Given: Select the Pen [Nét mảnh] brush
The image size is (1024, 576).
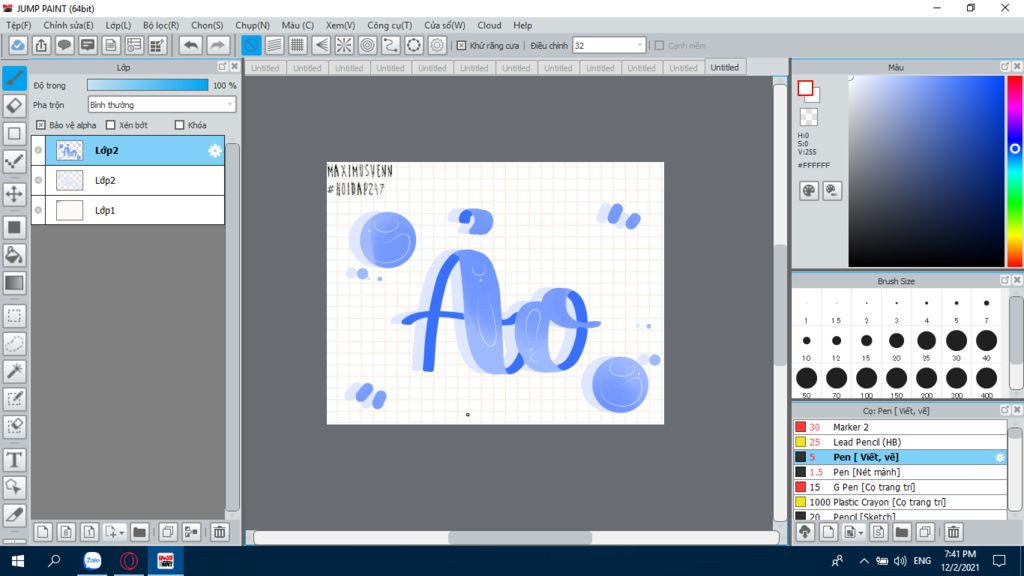Looking at the screenshot, I should pyautogui.click(x=900, y=472).
